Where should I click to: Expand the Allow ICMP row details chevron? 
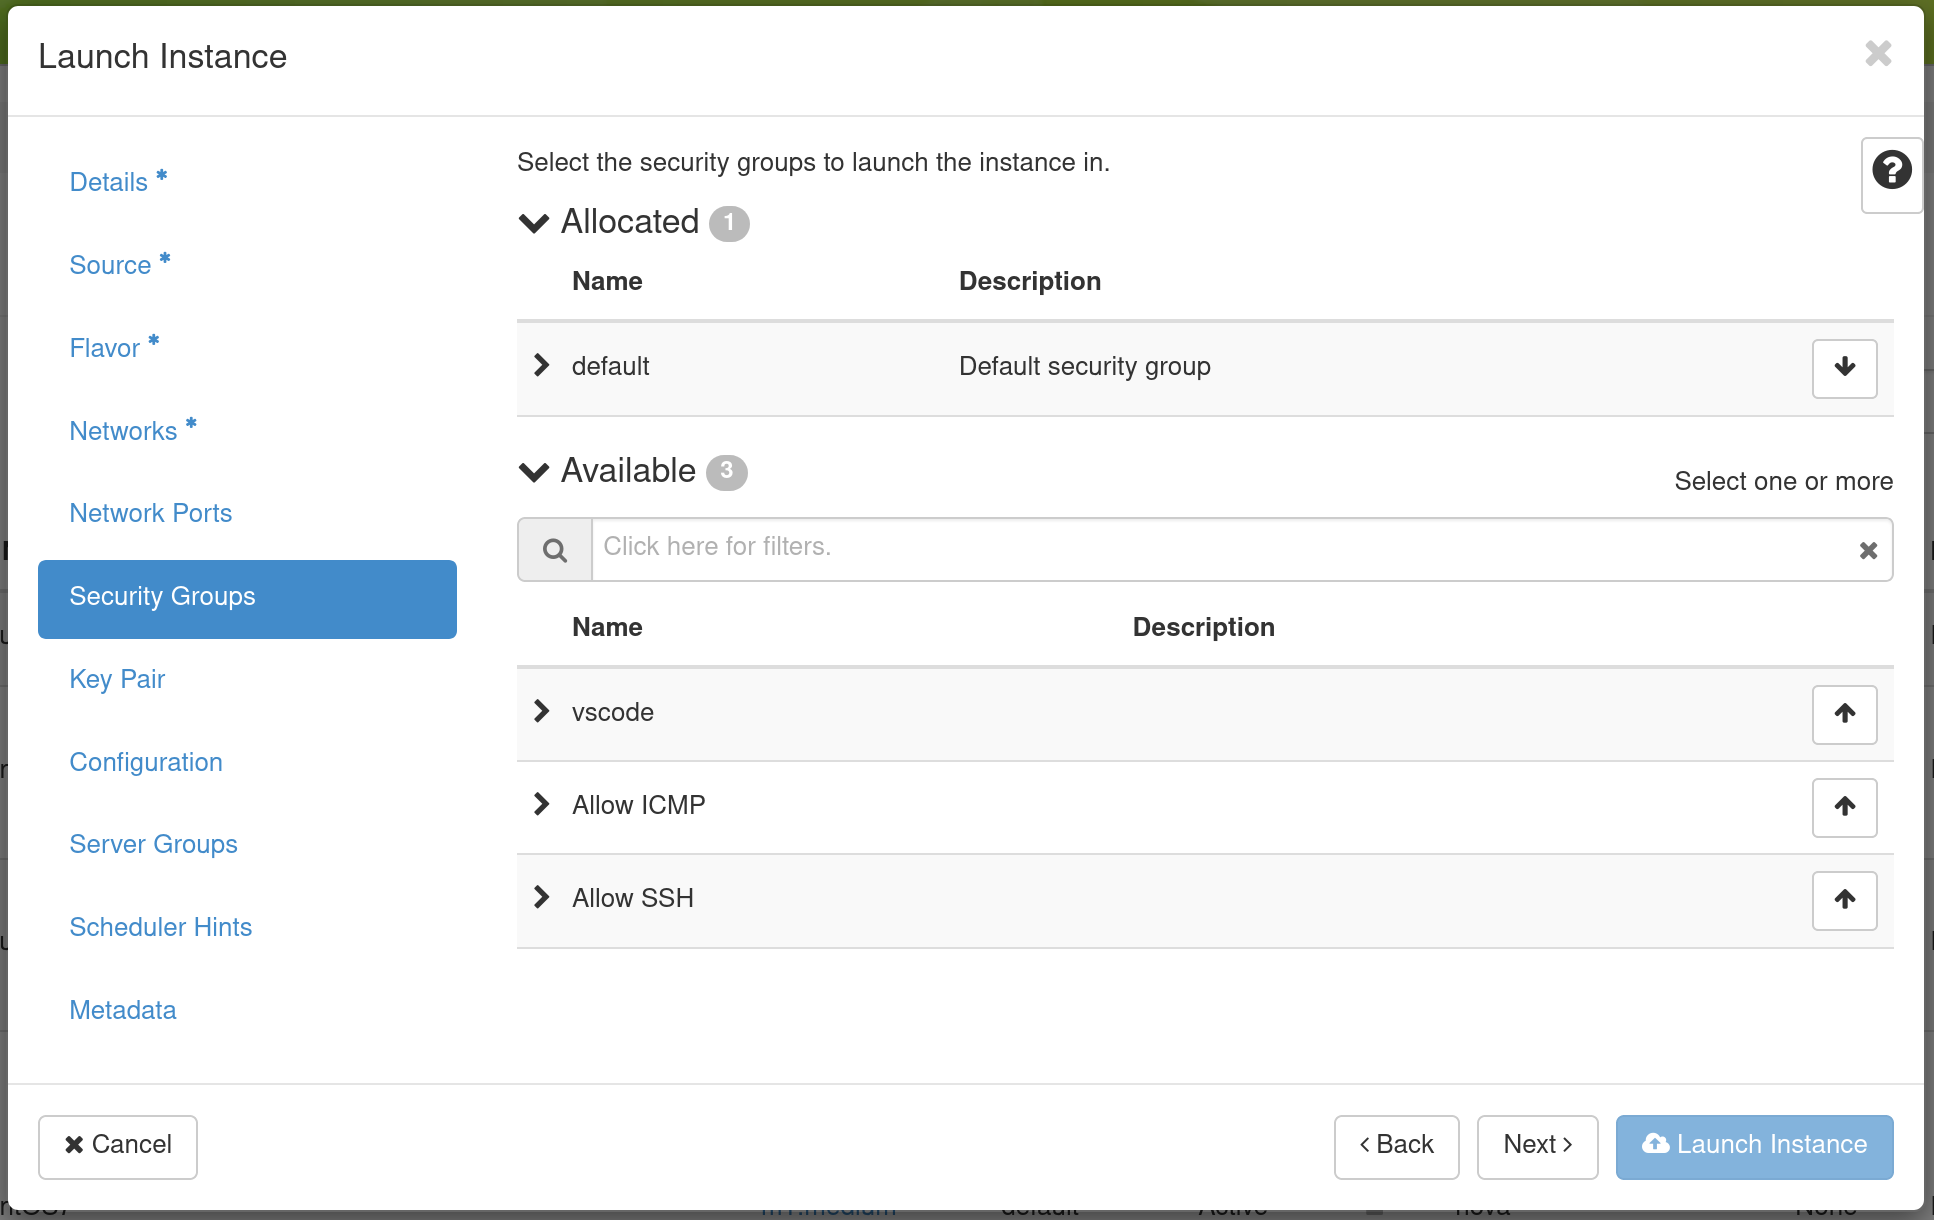click(x=542, y=804)
